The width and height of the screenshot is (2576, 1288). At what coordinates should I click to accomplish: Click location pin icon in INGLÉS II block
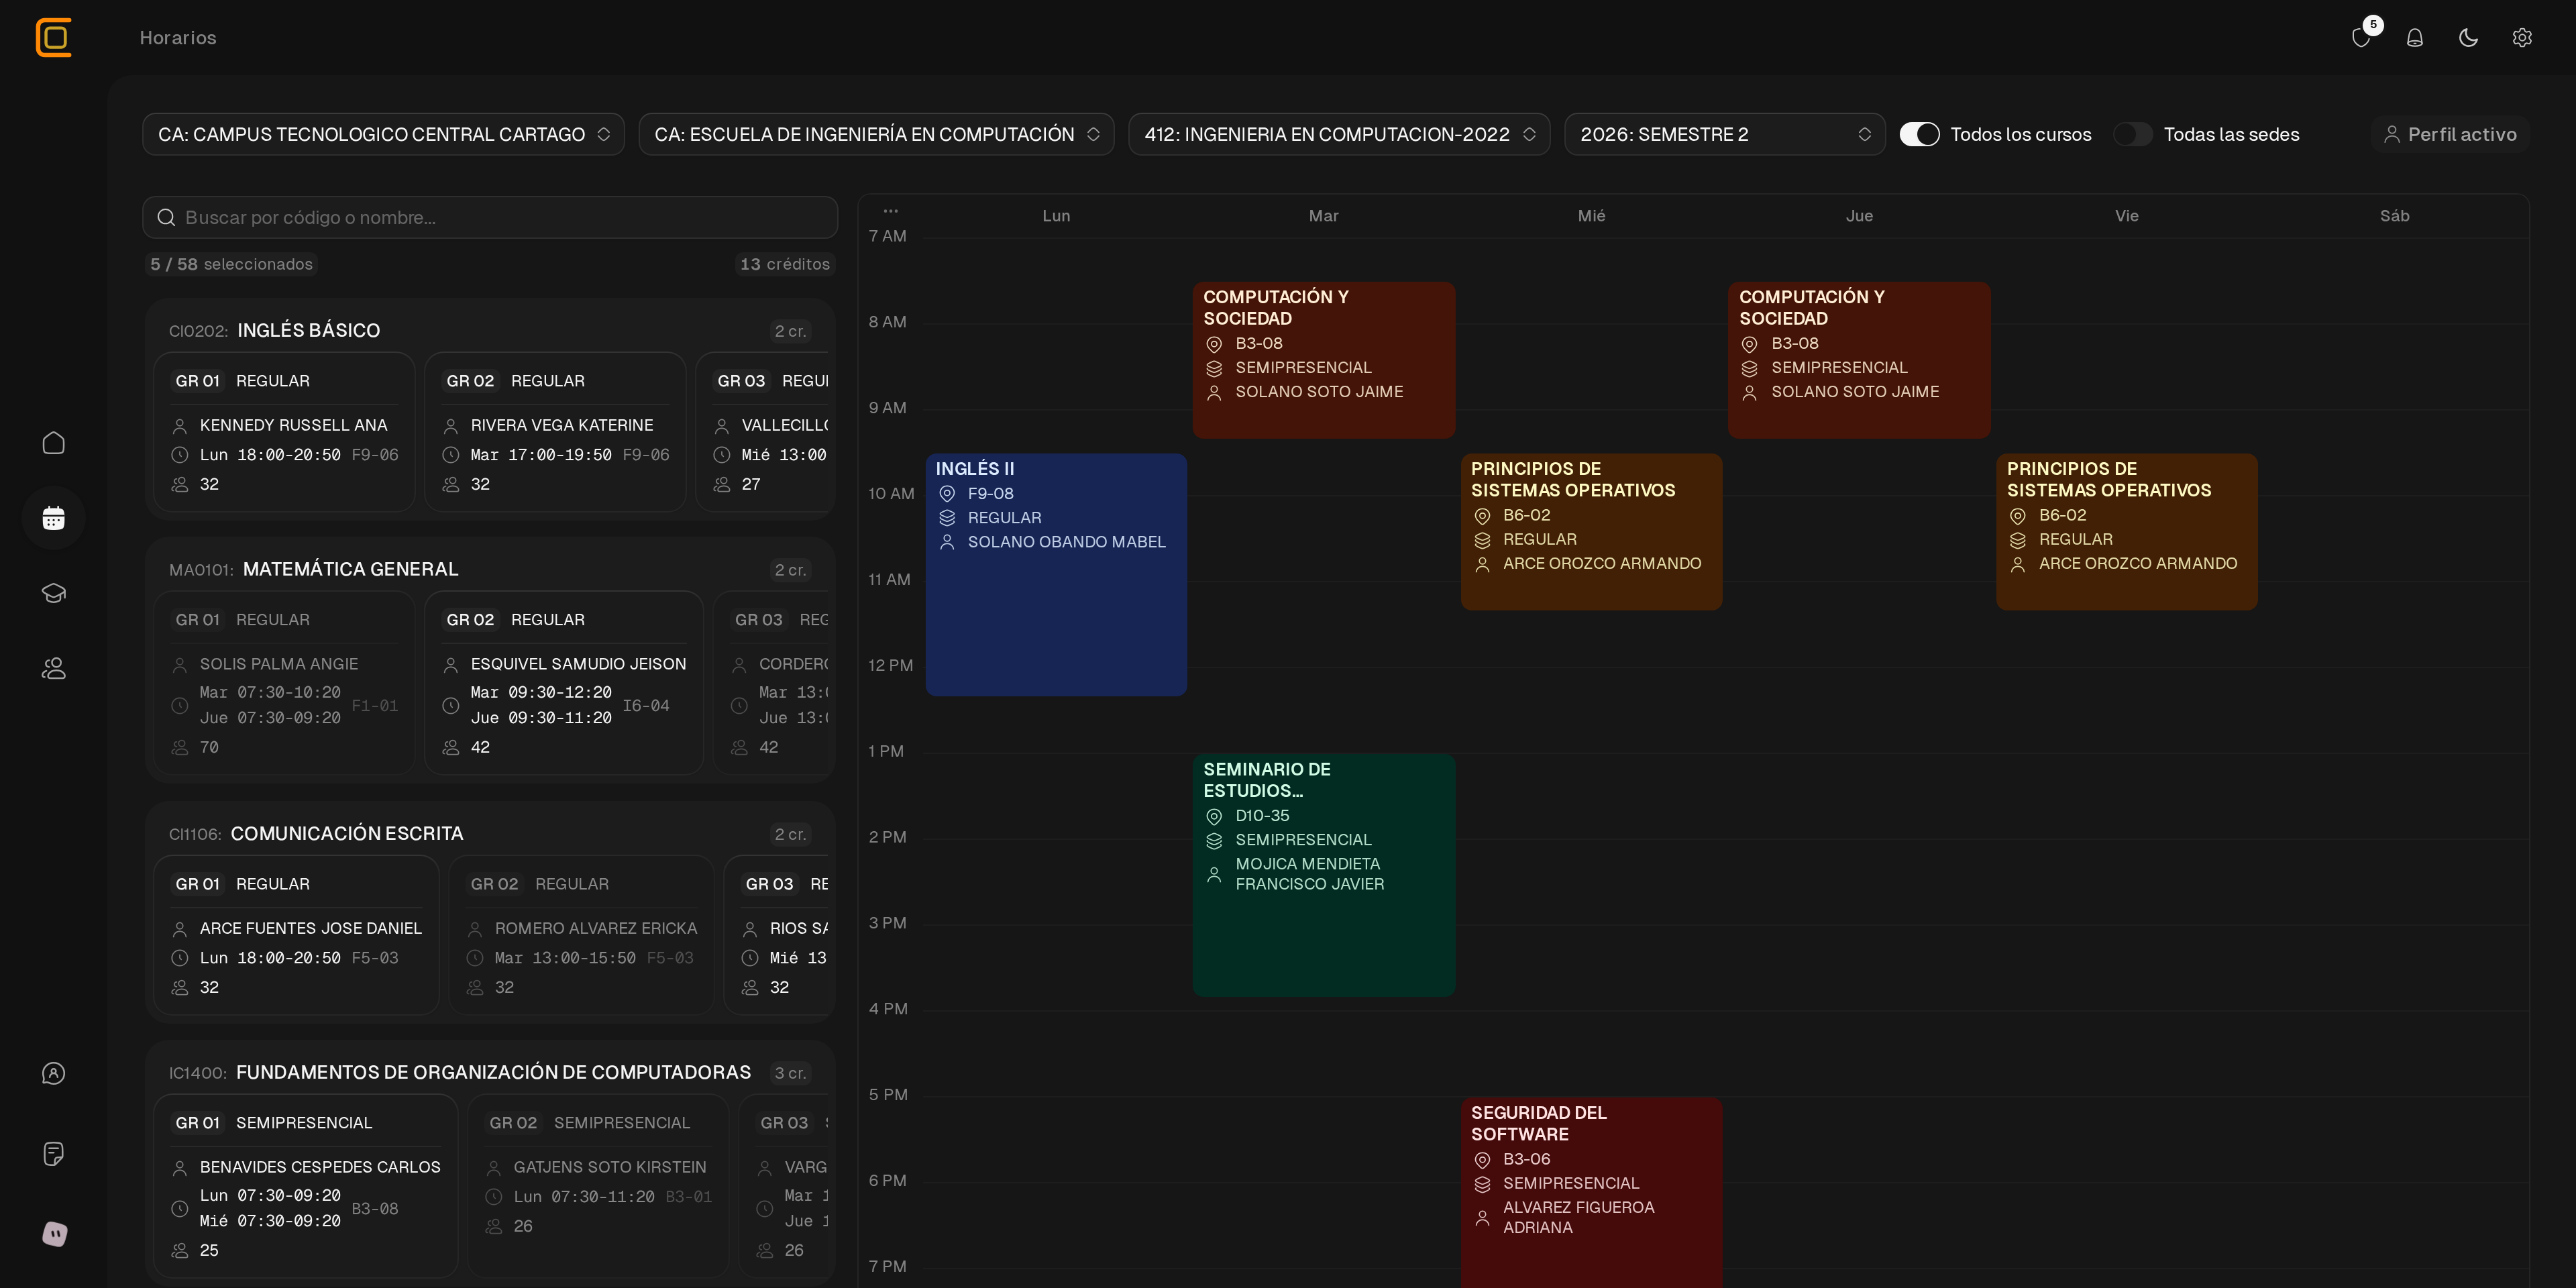(x=947, y=494)
